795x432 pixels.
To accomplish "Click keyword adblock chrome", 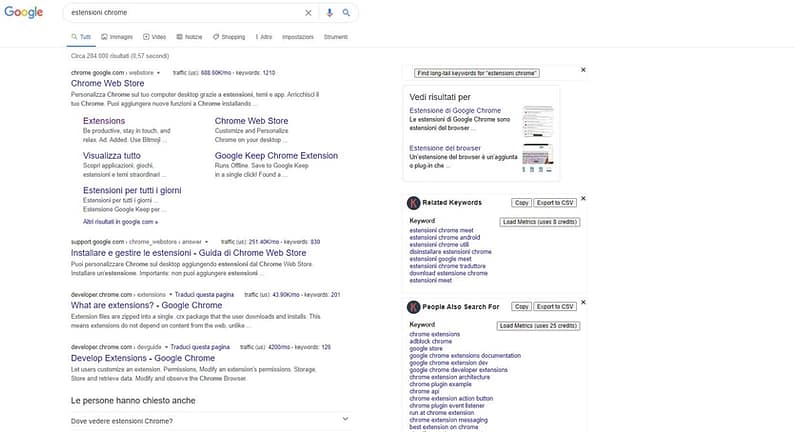I will [430, 341].
